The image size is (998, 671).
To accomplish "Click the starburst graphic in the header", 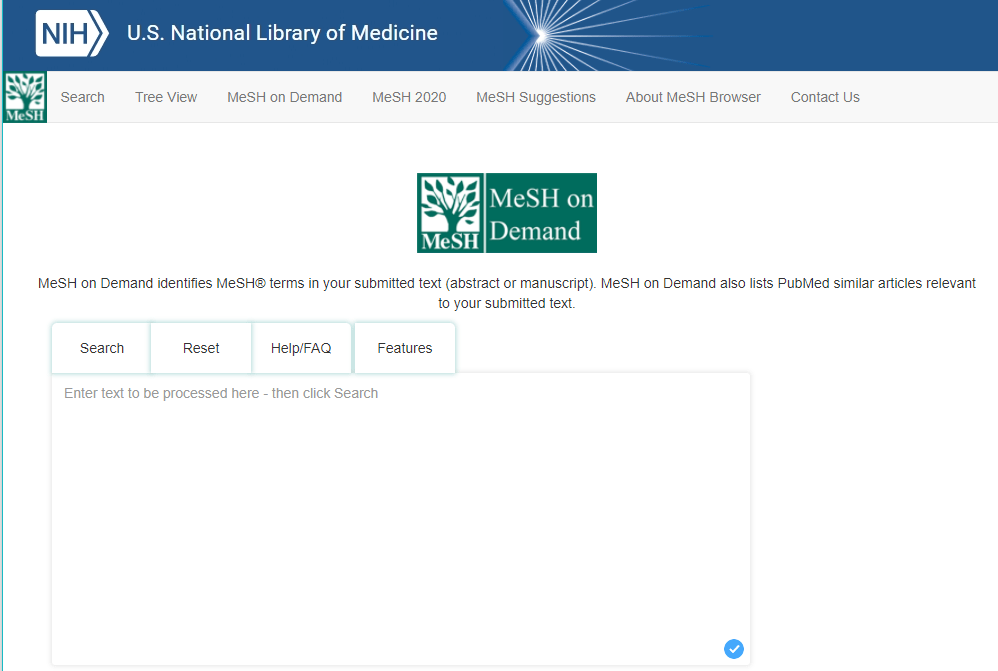I will click(539, 36).
